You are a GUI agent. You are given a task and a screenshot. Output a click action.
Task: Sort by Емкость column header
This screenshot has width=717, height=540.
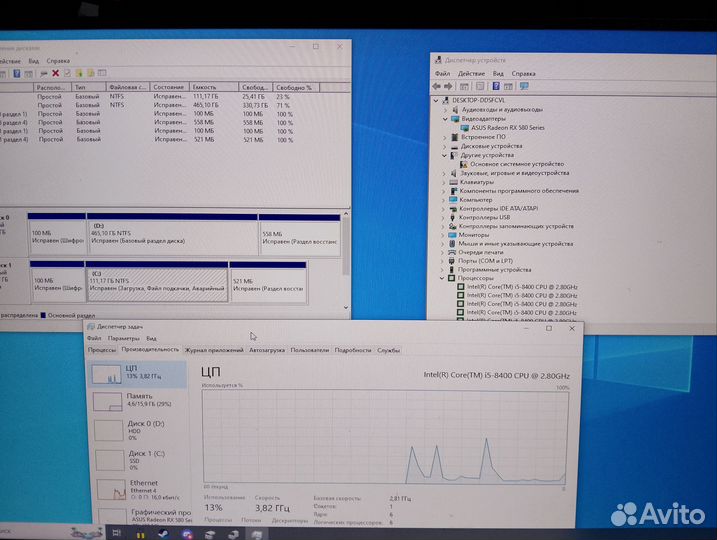(x=214, y=87)
